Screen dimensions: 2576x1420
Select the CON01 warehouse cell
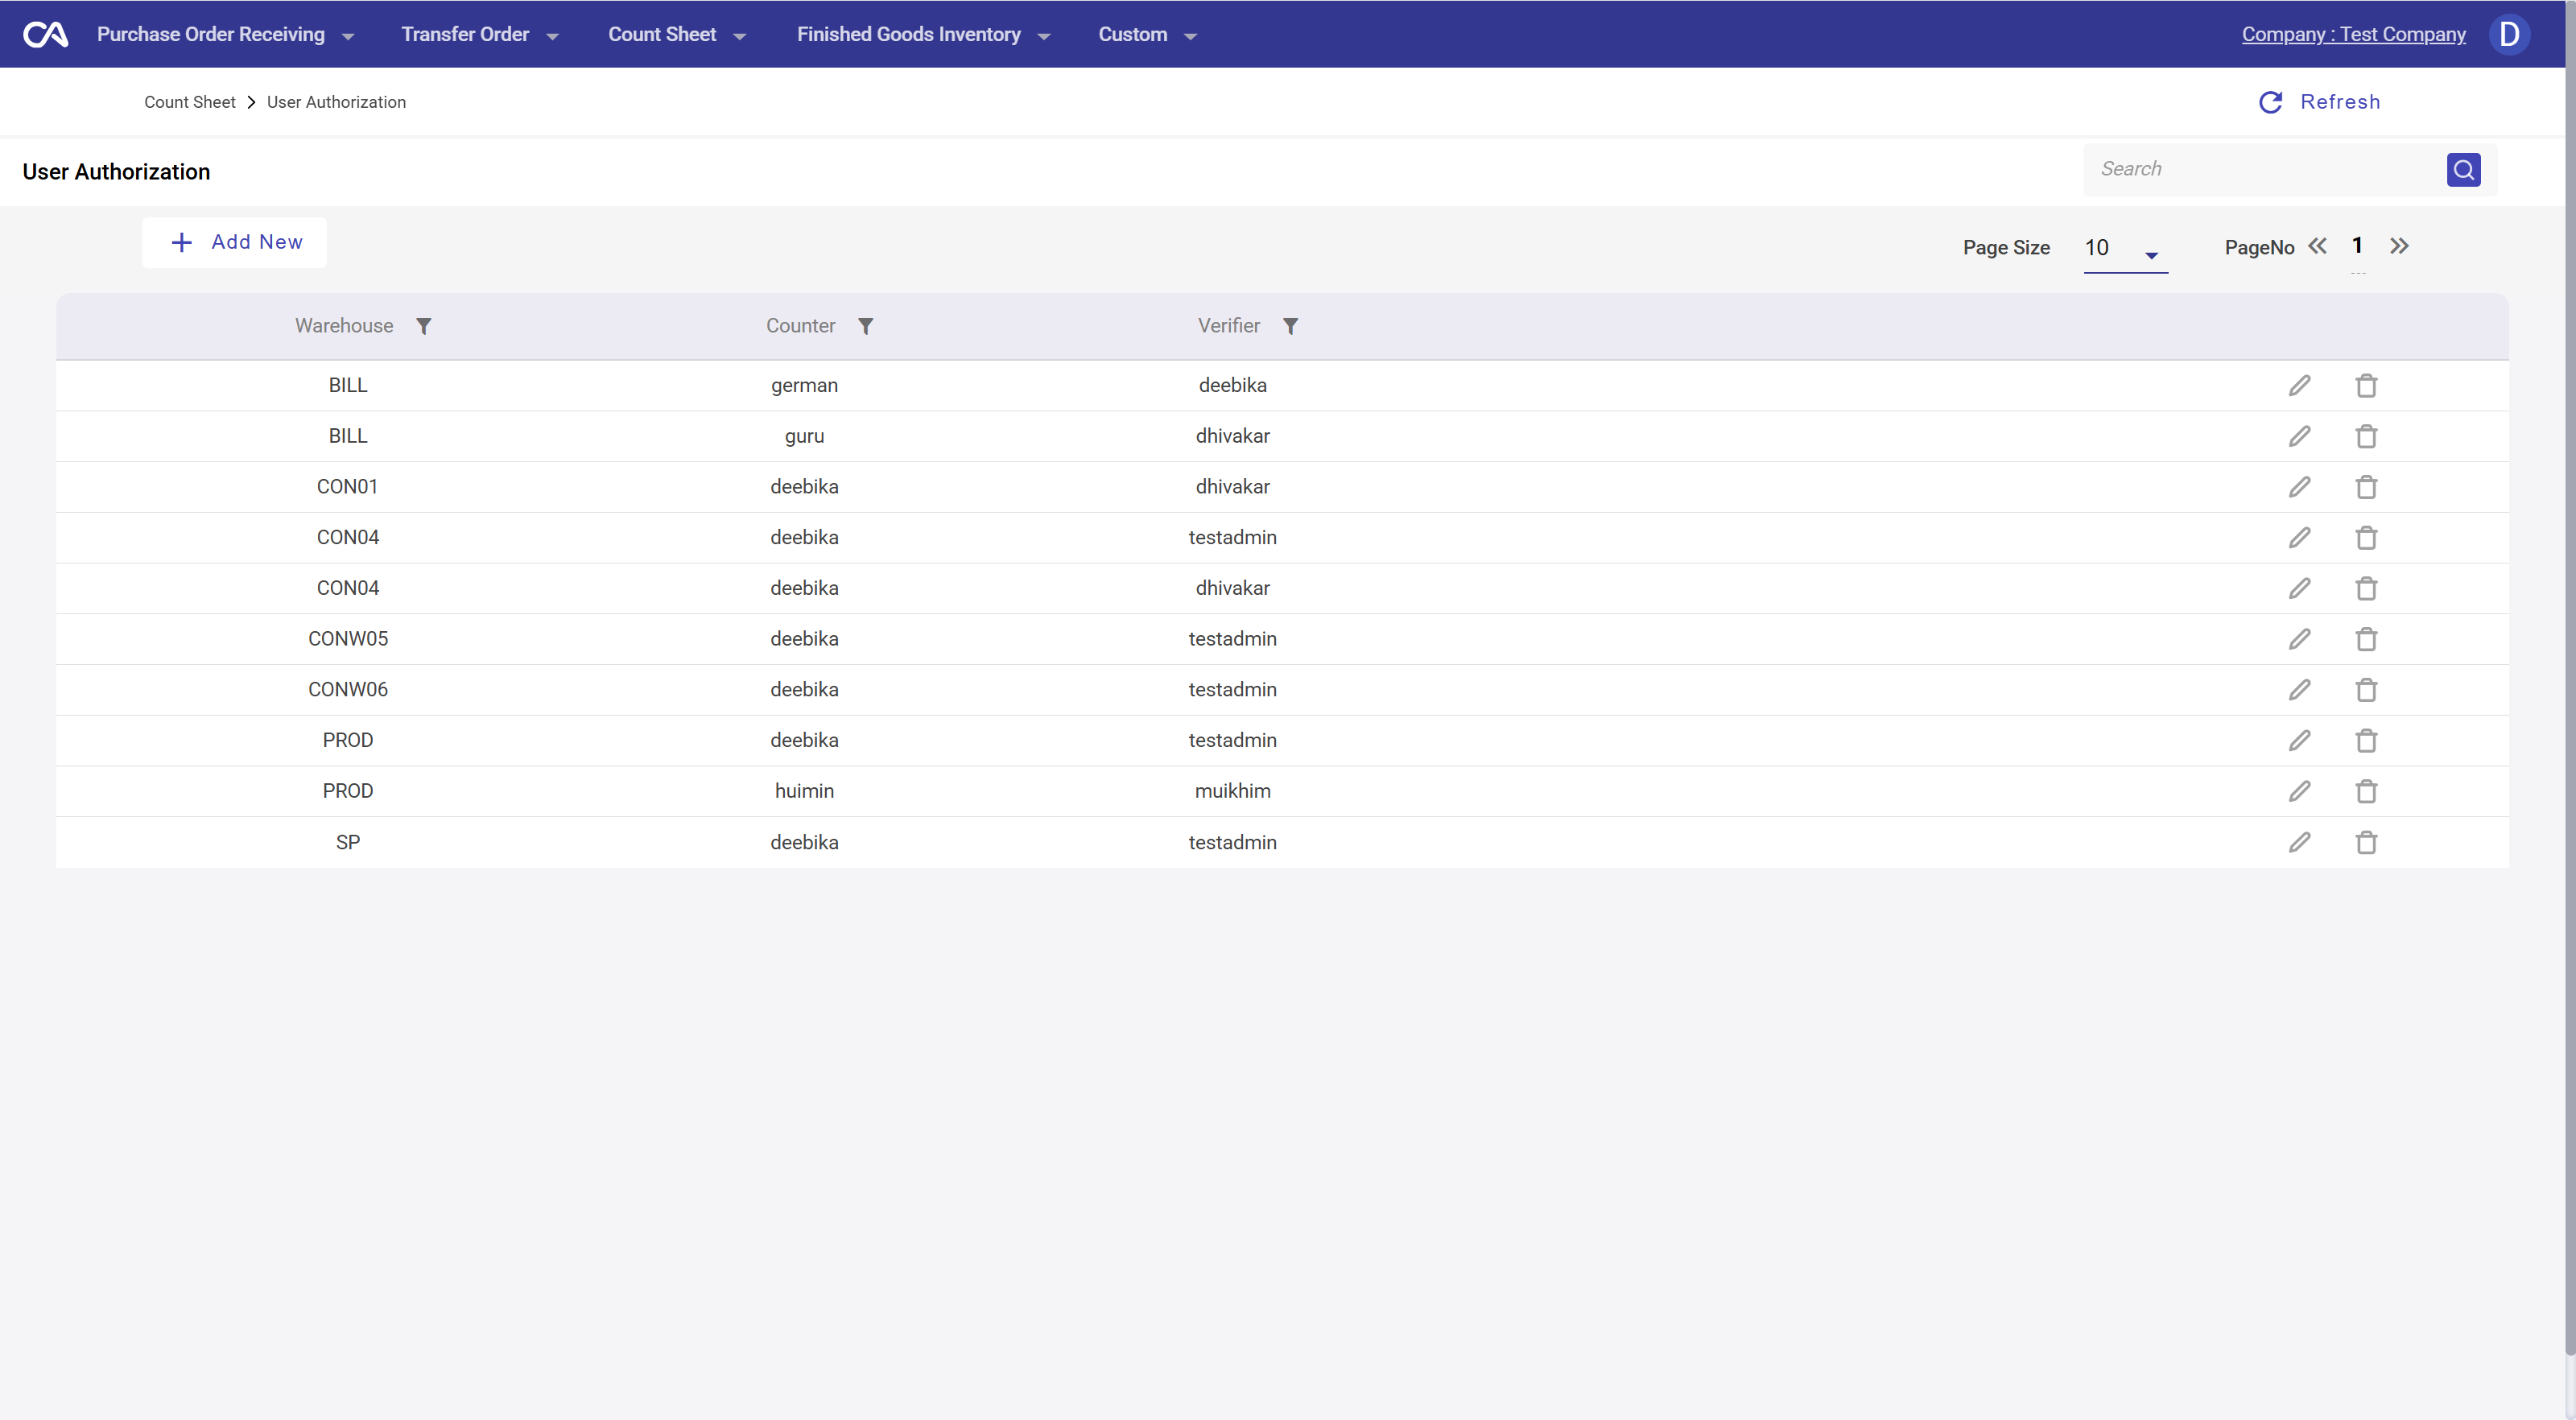(x=348, y=487)
